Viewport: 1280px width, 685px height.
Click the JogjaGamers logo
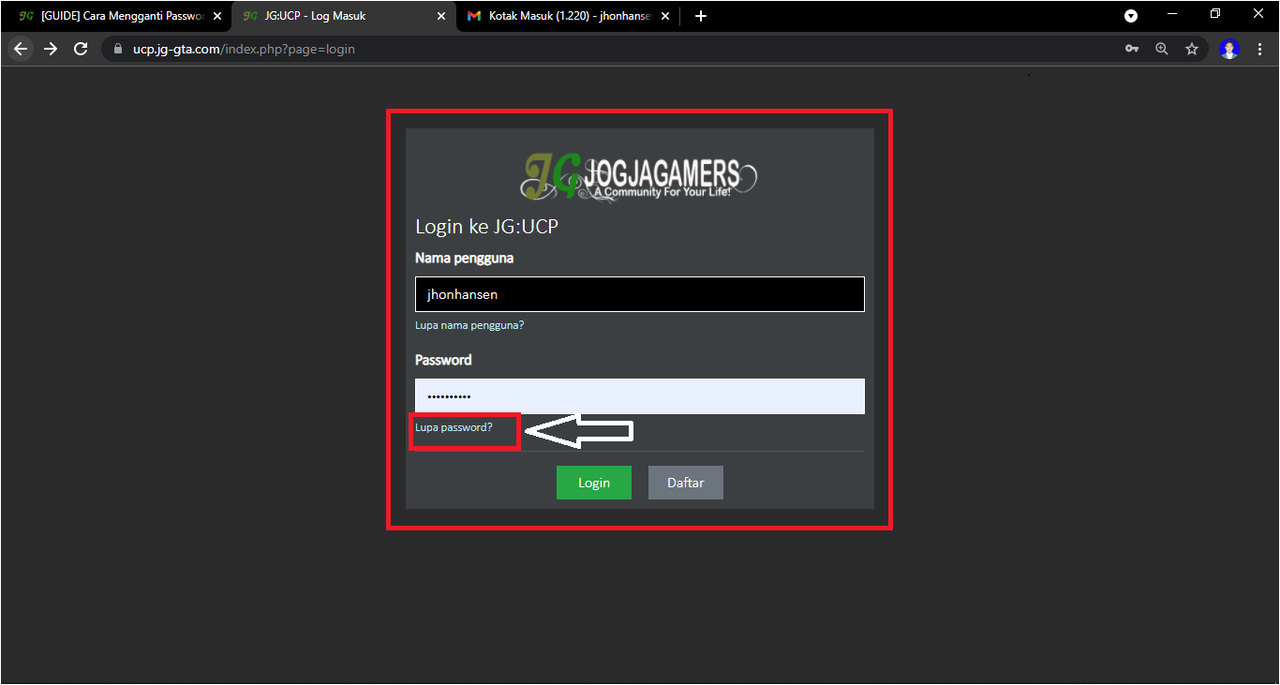tap(639, 176)
